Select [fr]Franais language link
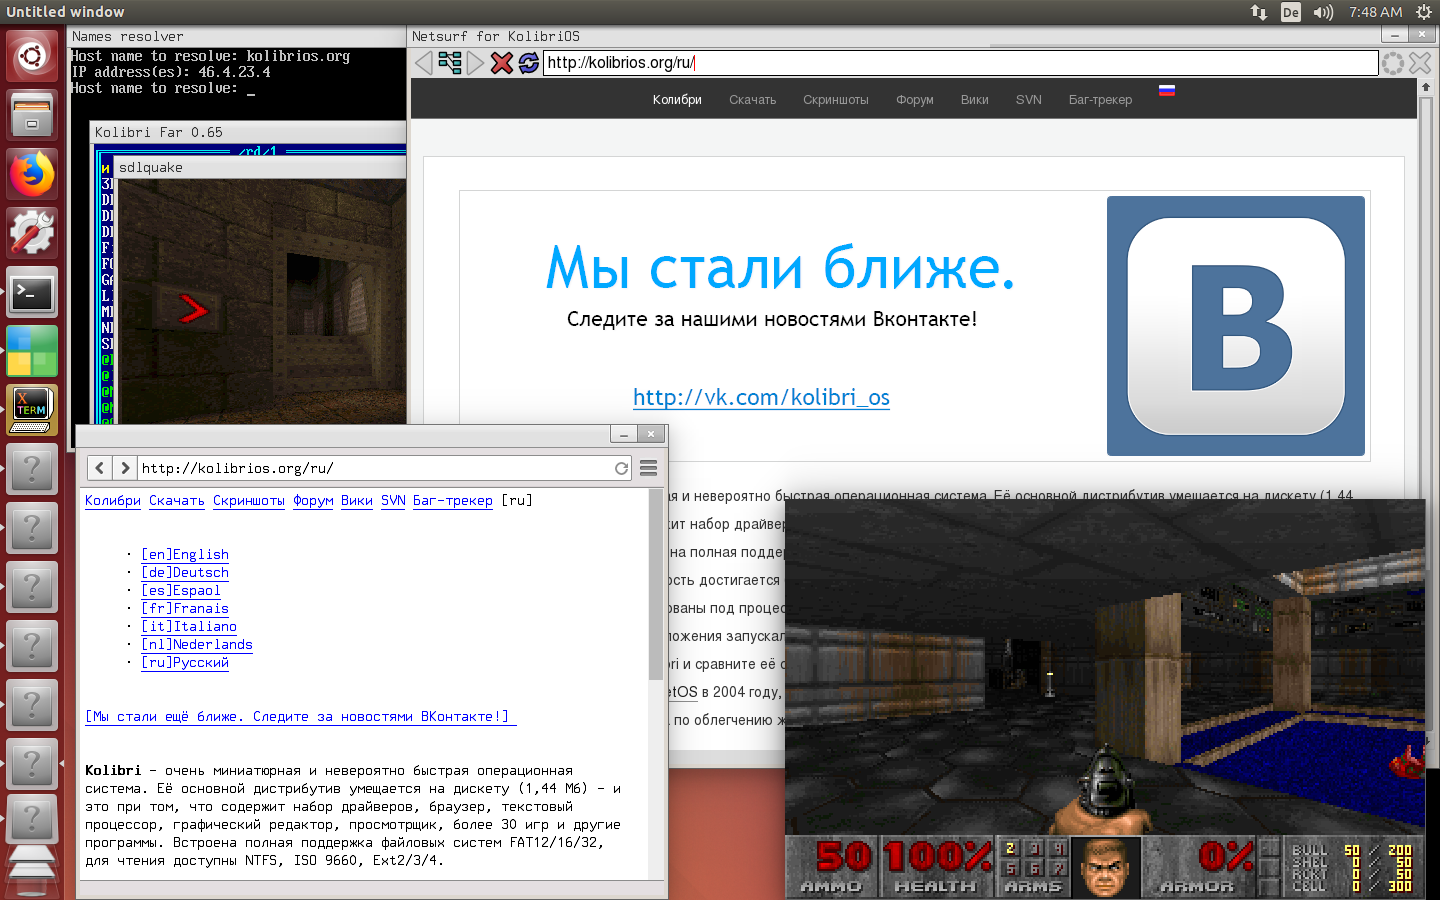Screen dimensions: 1440x900 [x=185, y=608]
